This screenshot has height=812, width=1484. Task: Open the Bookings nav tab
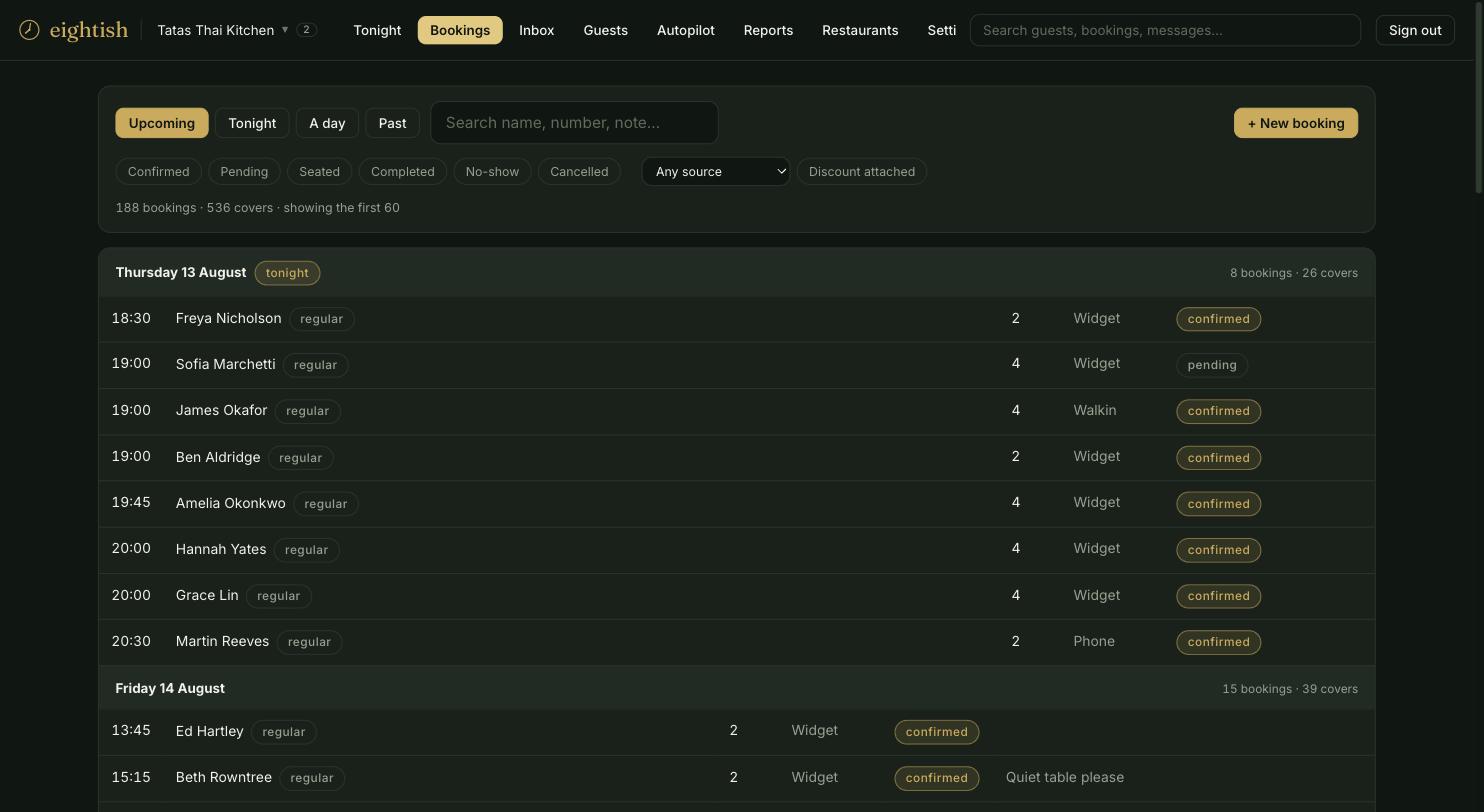point(460,30)
